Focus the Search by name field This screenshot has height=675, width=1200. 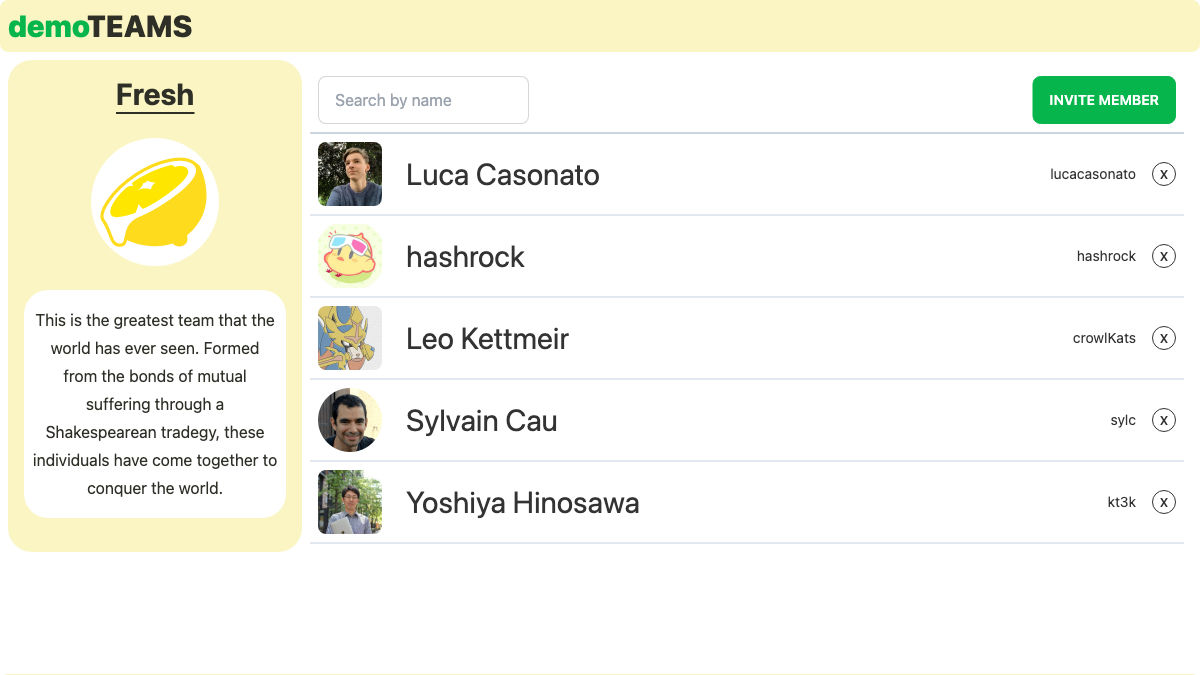423,100
